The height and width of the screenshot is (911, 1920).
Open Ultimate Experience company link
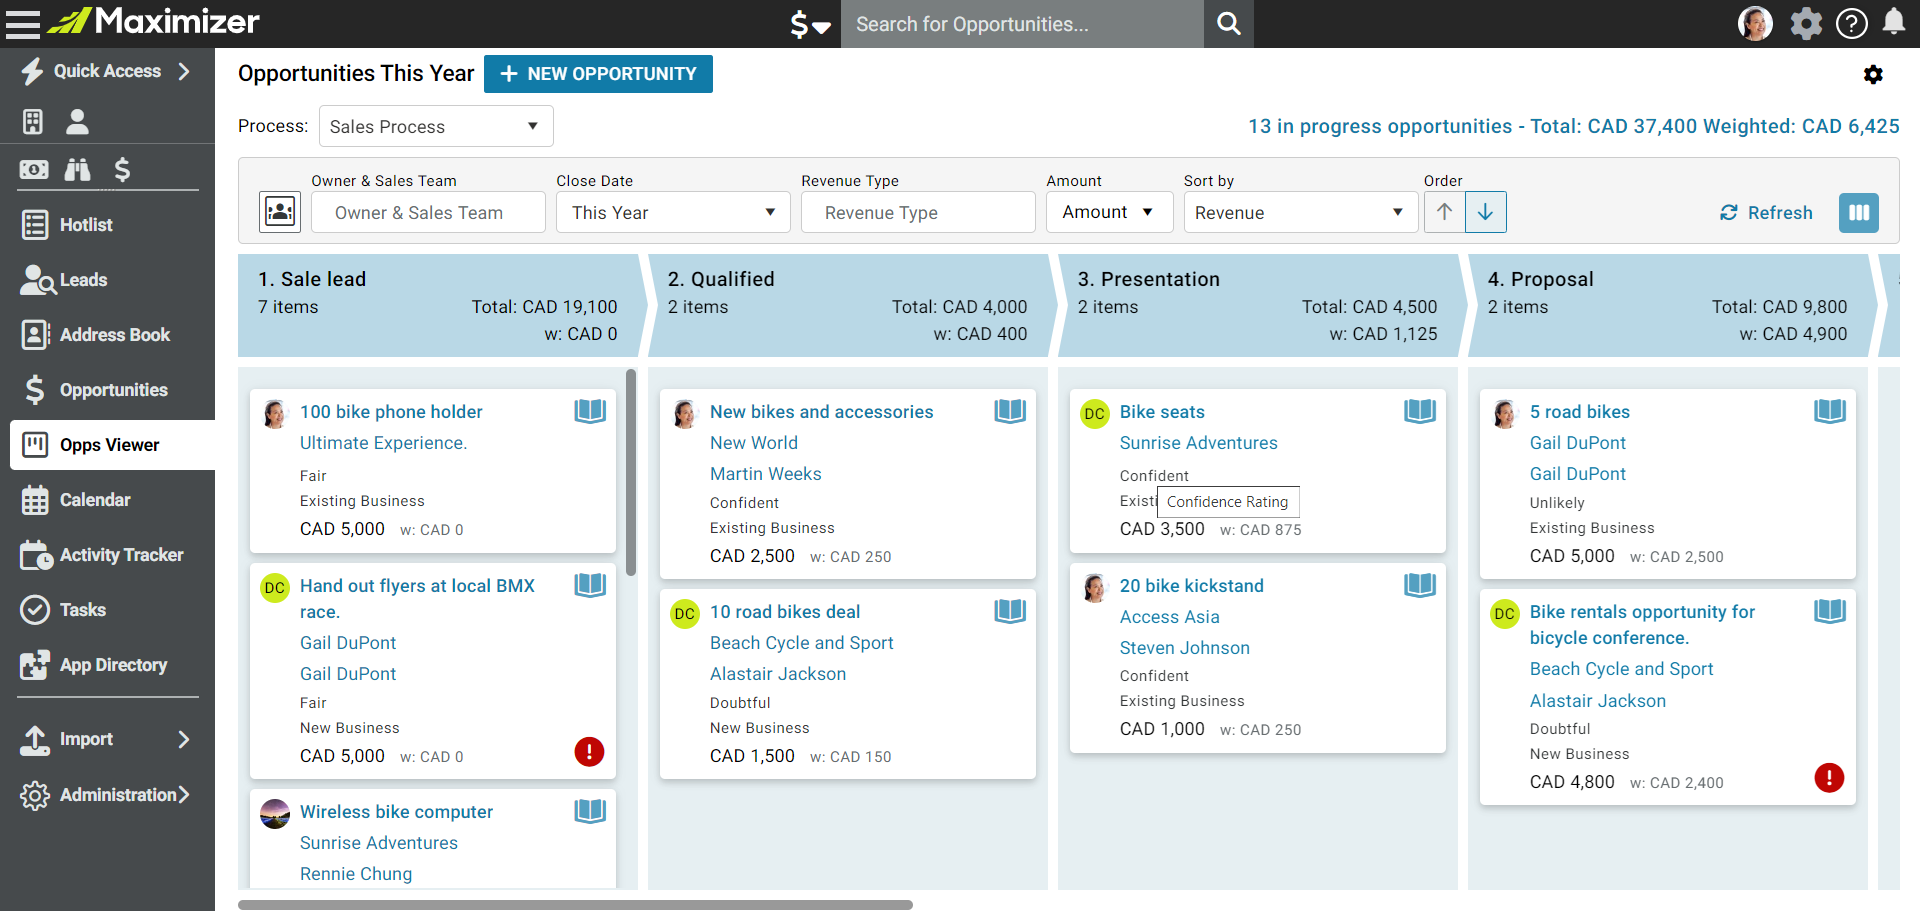tap(383, 442)
